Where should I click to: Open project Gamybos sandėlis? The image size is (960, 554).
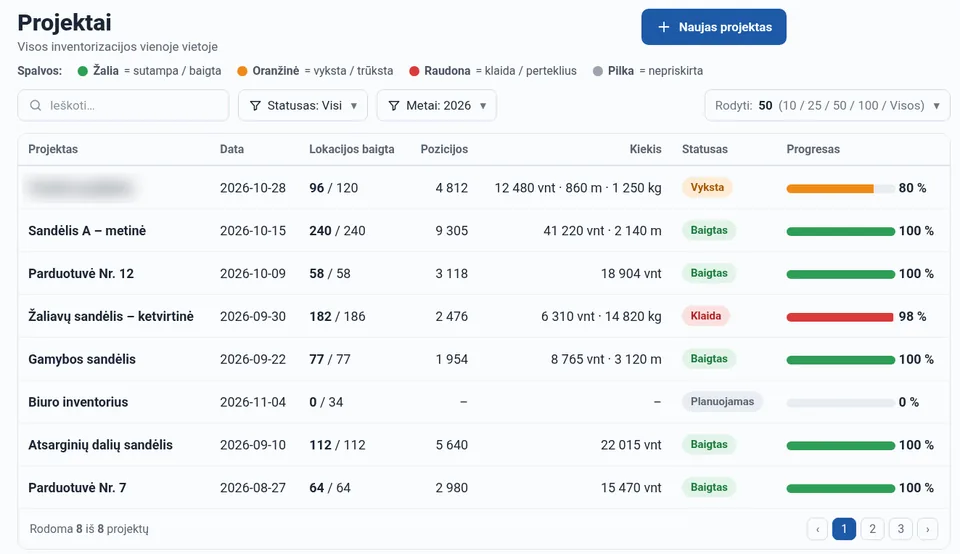coord(82,359)
